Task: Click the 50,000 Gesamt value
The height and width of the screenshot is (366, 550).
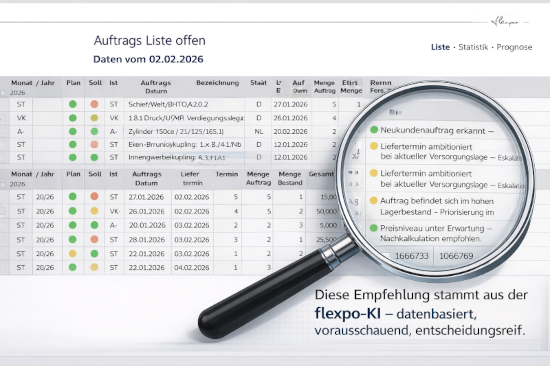Action: click(326, 211)
